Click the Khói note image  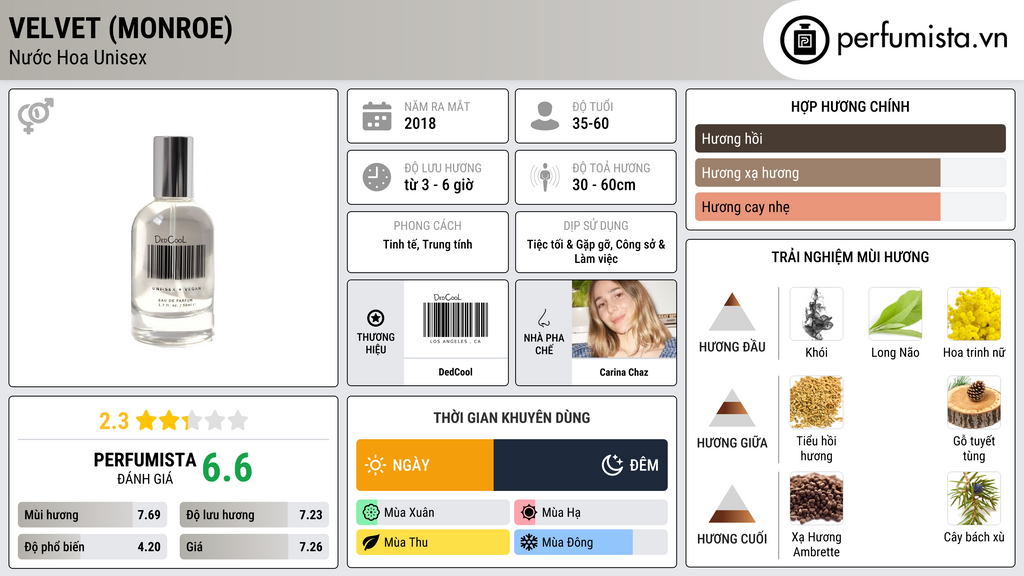[x=816, y=314]
